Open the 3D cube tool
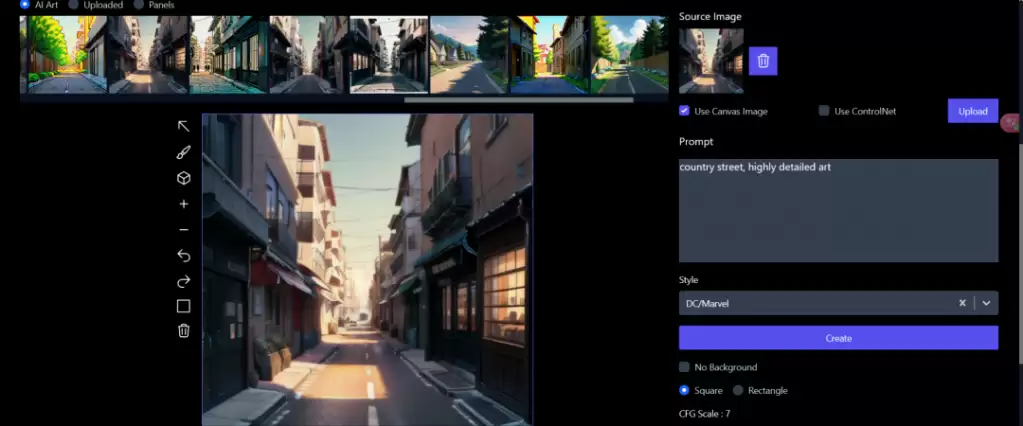Viewport: 1023px width, 426px height. [183, 178]
